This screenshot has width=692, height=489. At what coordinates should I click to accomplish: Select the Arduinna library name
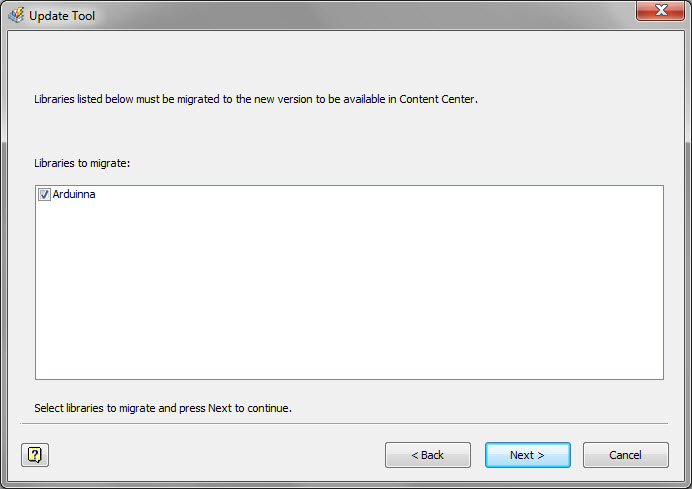point(74,194)
